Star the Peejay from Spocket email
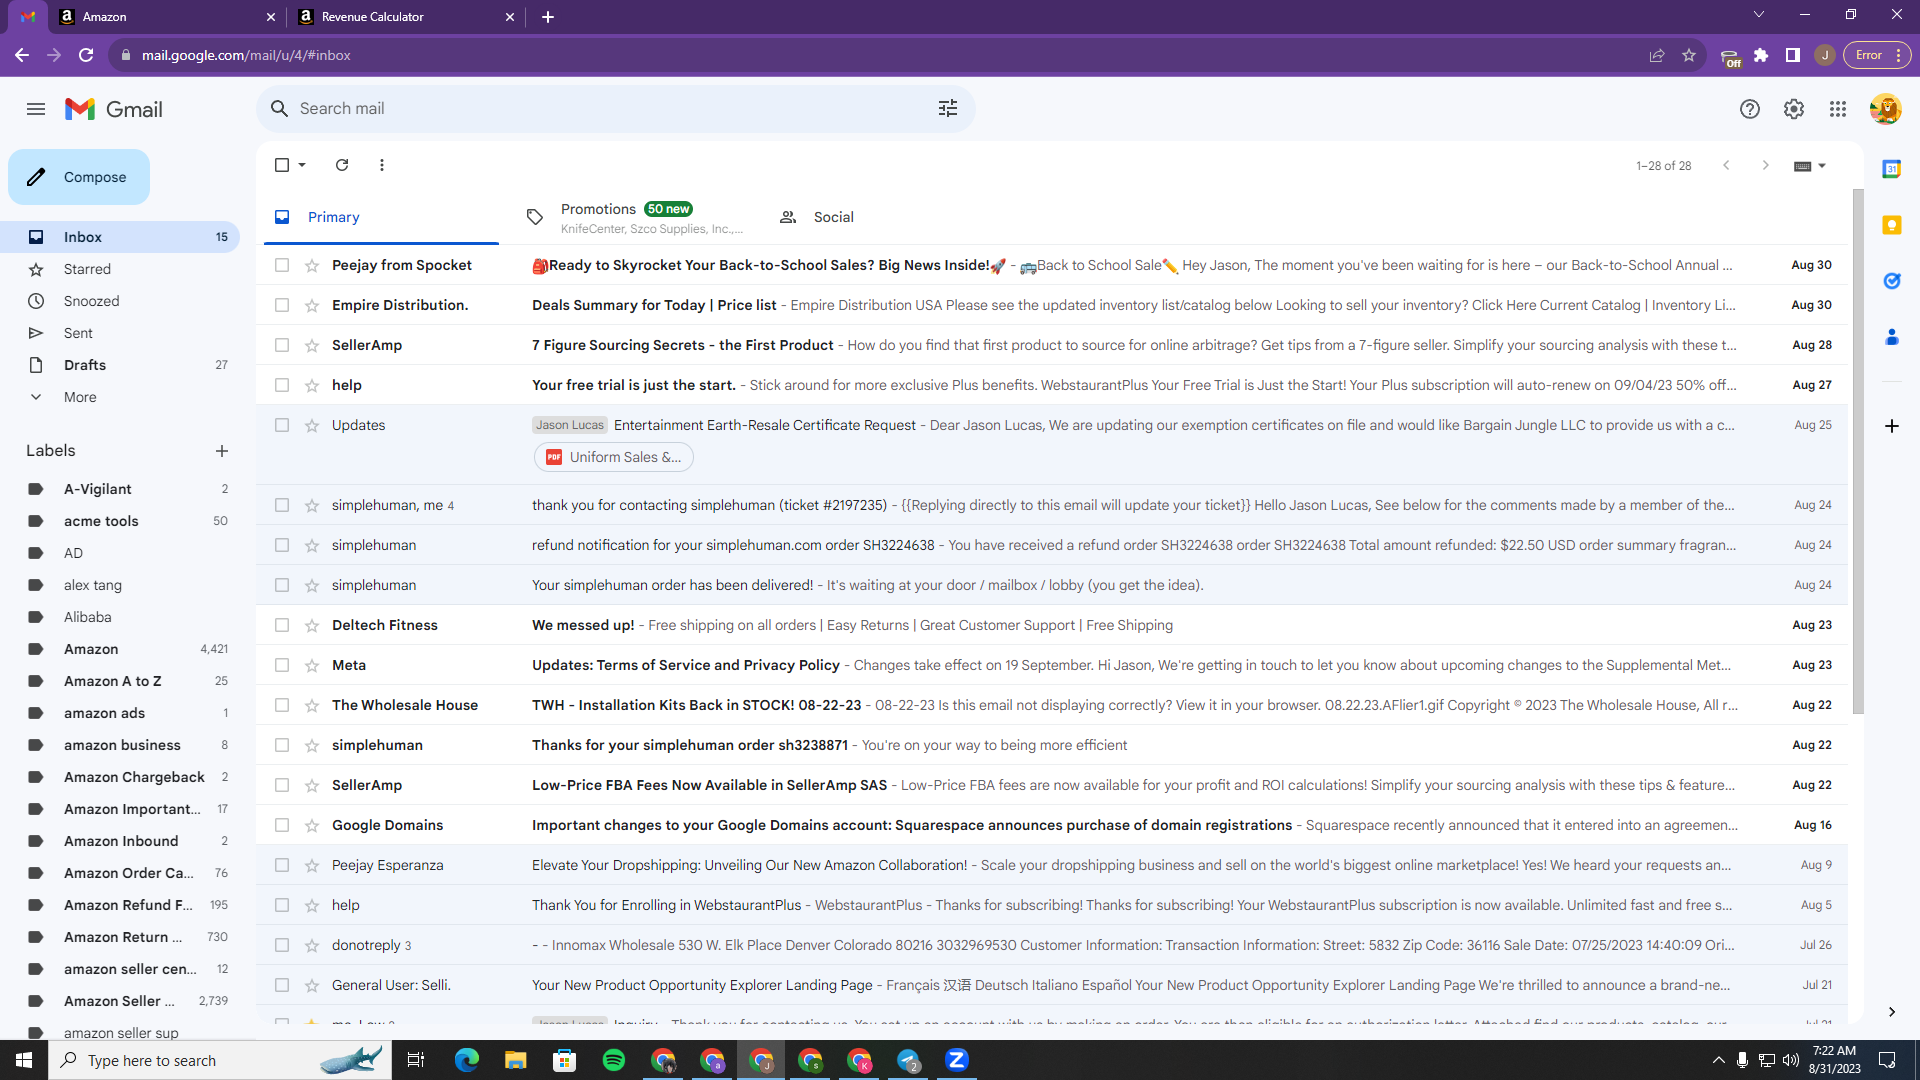Viewport: 1920px width, 1080px height. click(x=312, y=265)
